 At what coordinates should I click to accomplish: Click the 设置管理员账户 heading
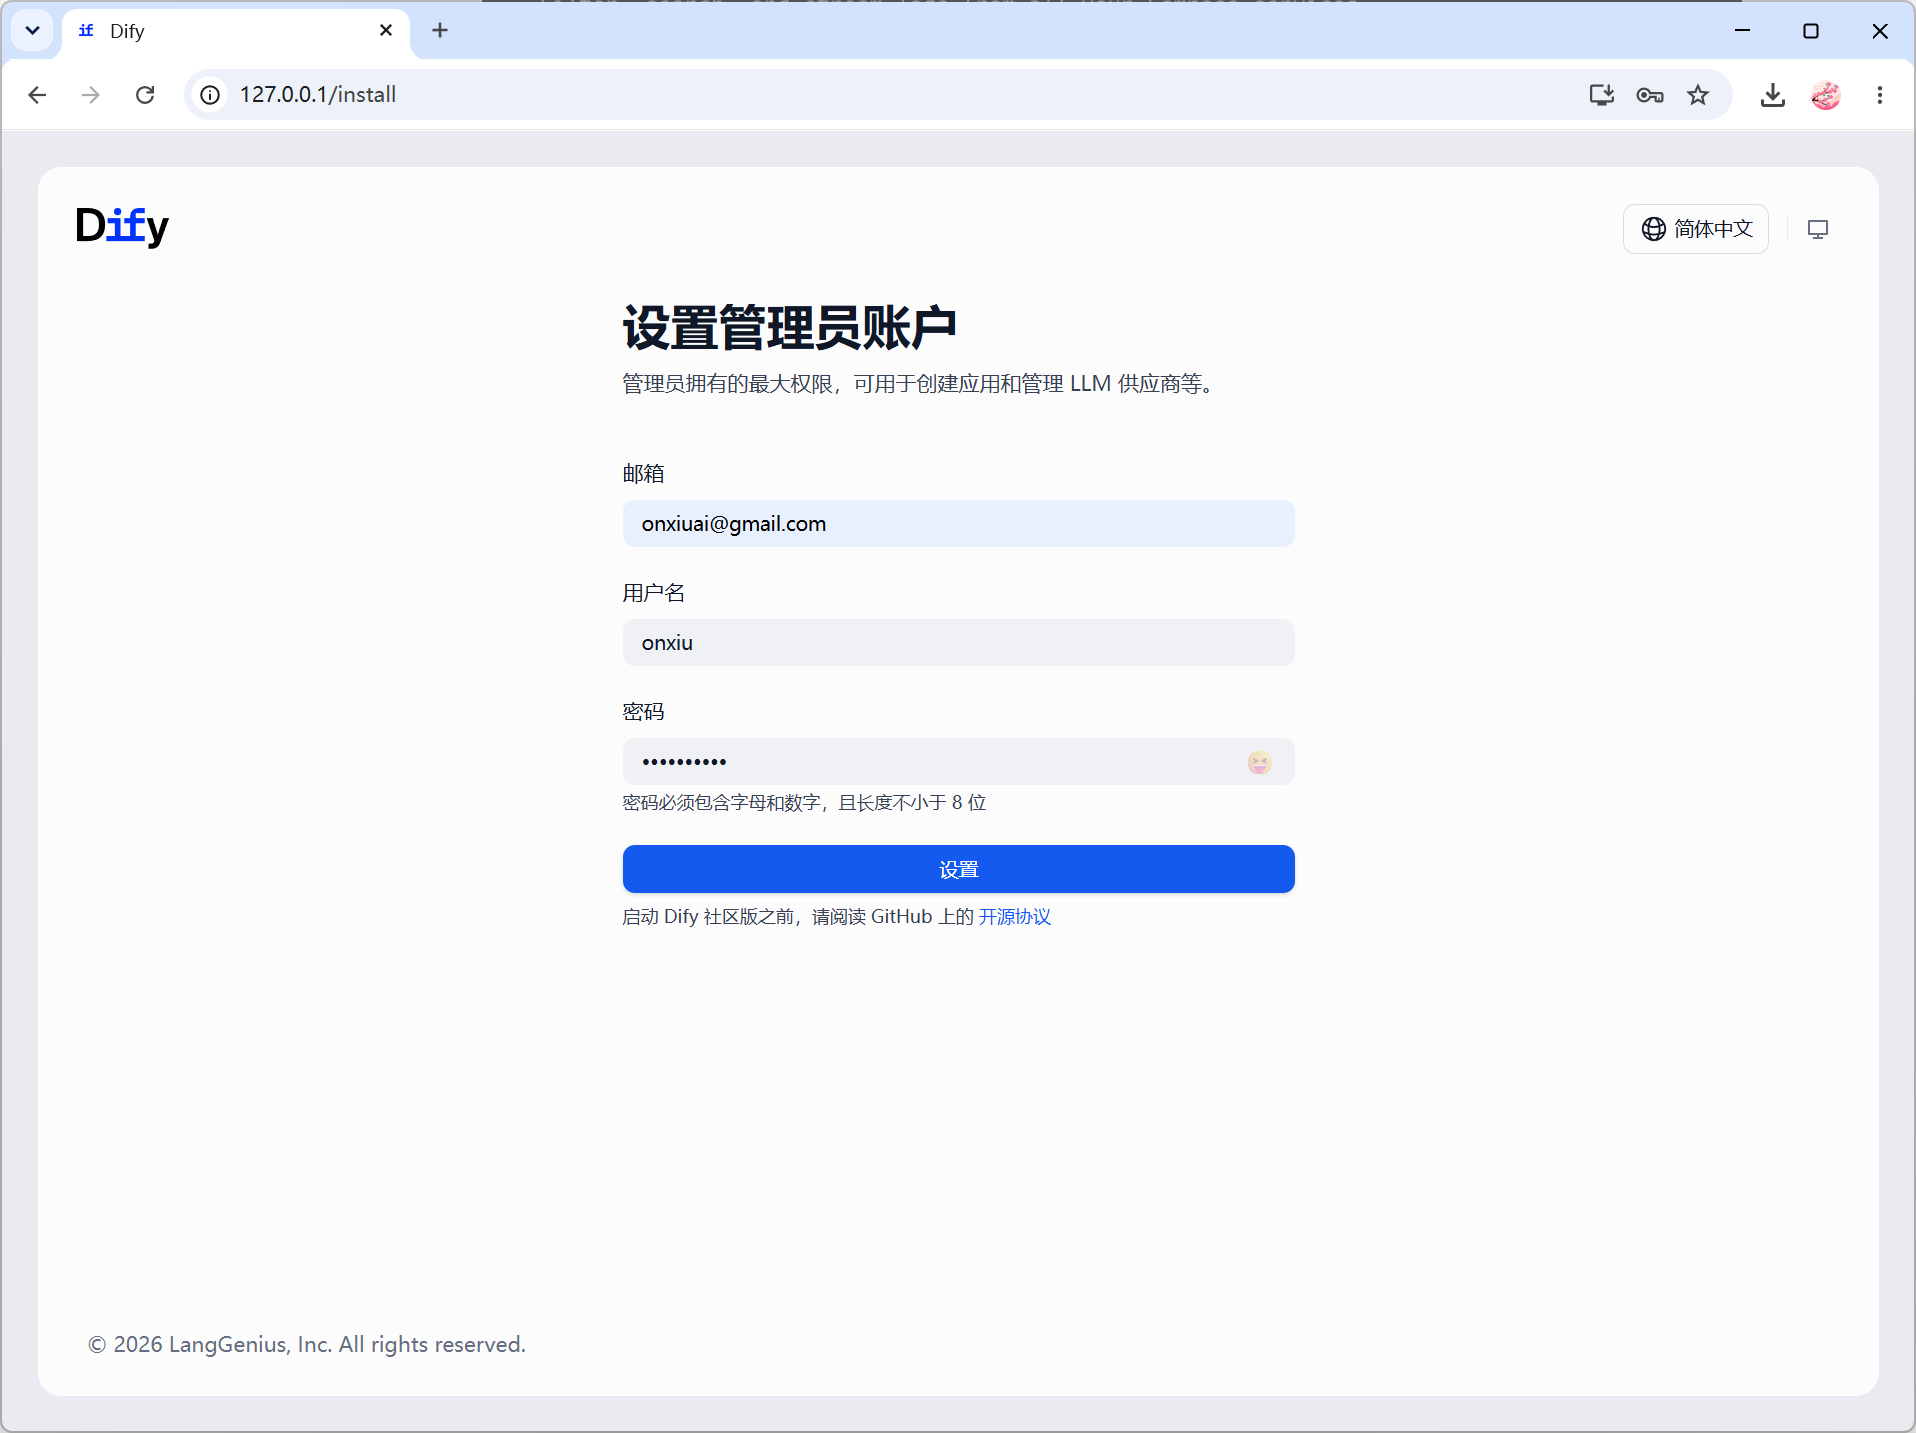[x=789, y=328]
